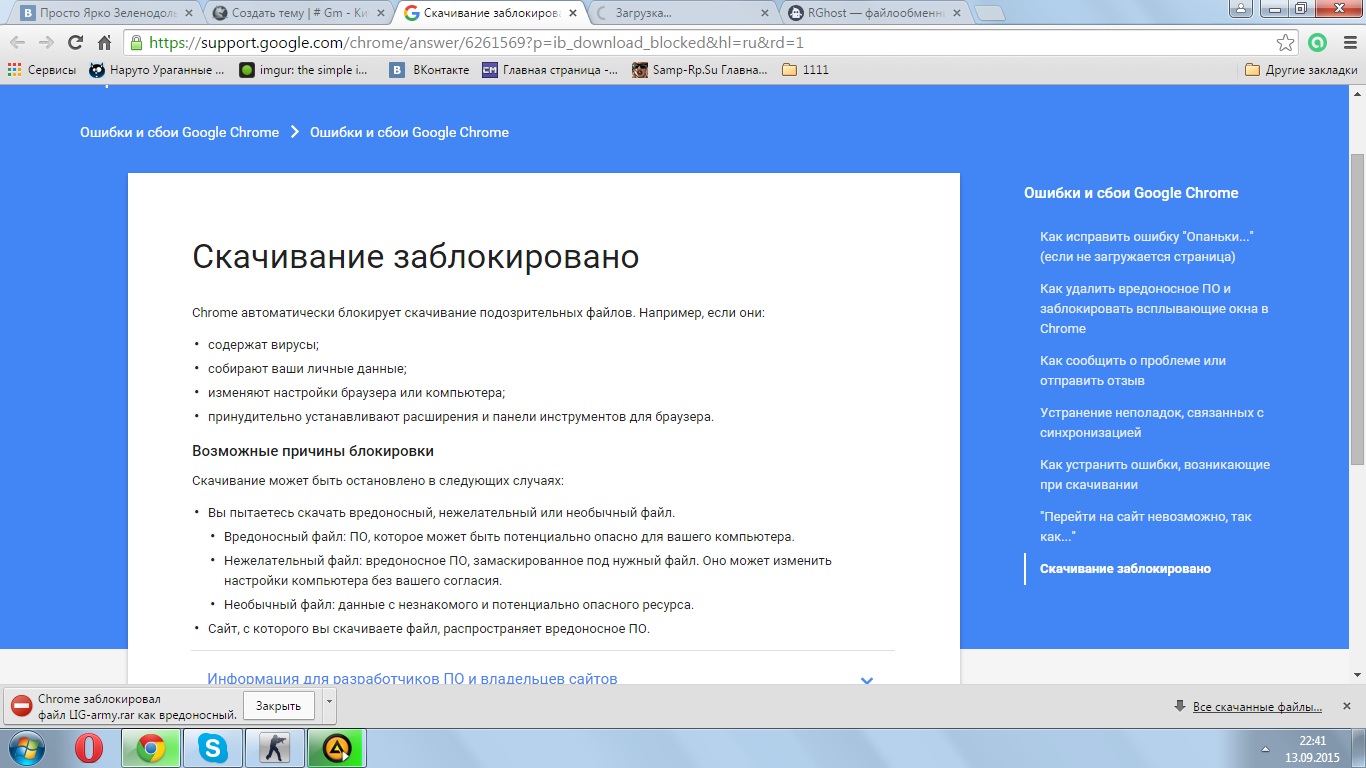Viewport: 1366px width, 768px height.
Task: Close the Загрузка tab
Action: (x=764, y=14)
